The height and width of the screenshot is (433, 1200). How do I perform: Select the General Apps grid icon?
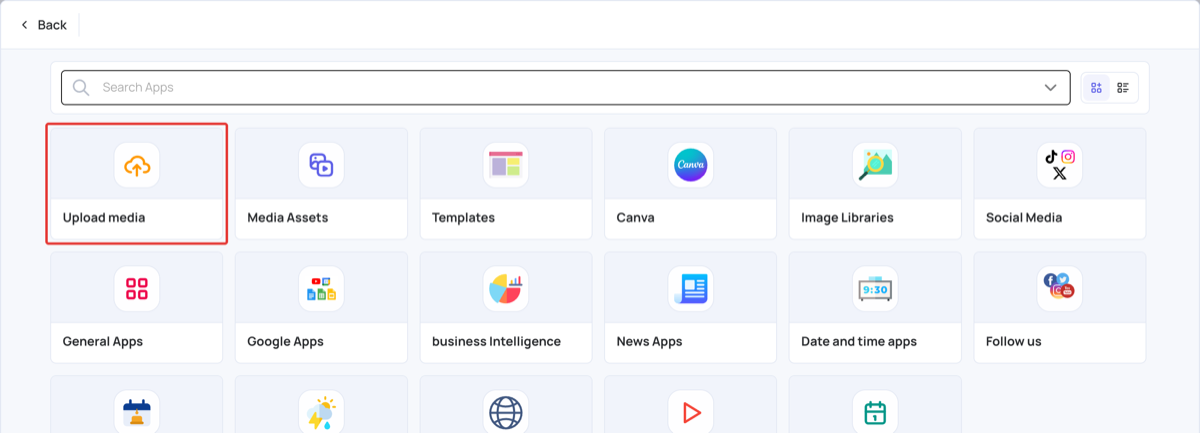137,289
